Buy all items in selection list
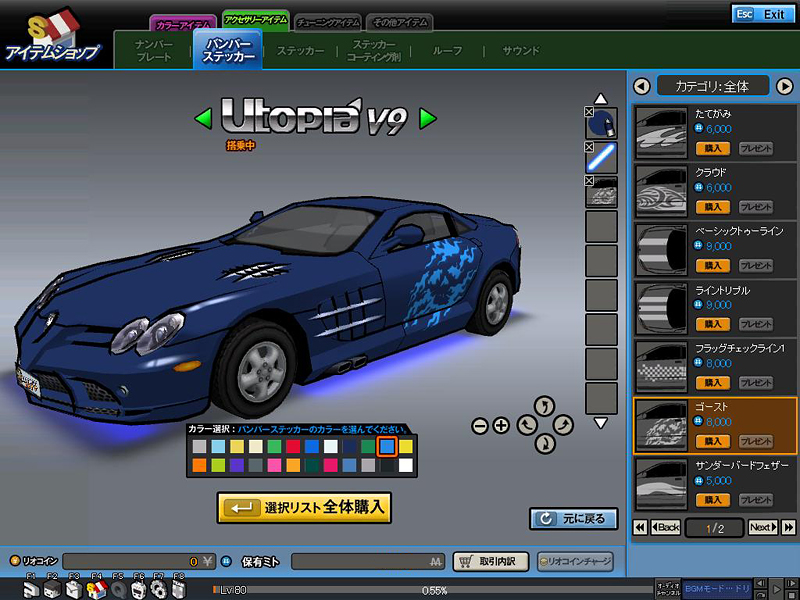 pyautogui.click(x=305, y=508)
